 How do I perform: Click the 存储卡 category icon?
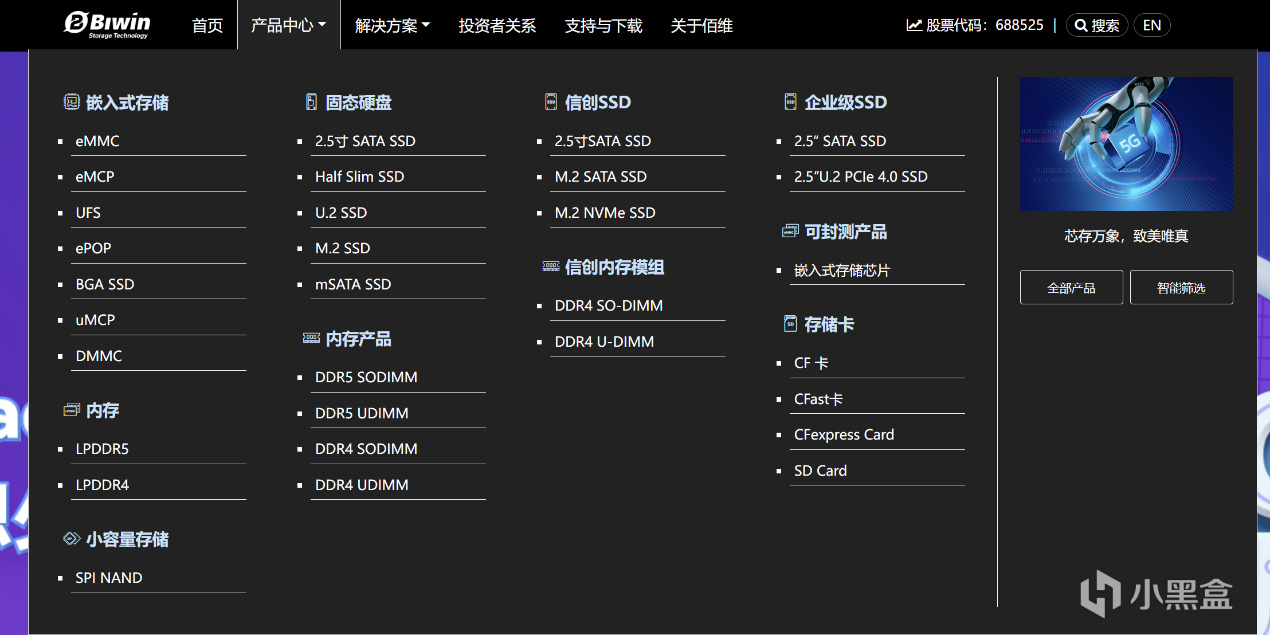[790, 324]
